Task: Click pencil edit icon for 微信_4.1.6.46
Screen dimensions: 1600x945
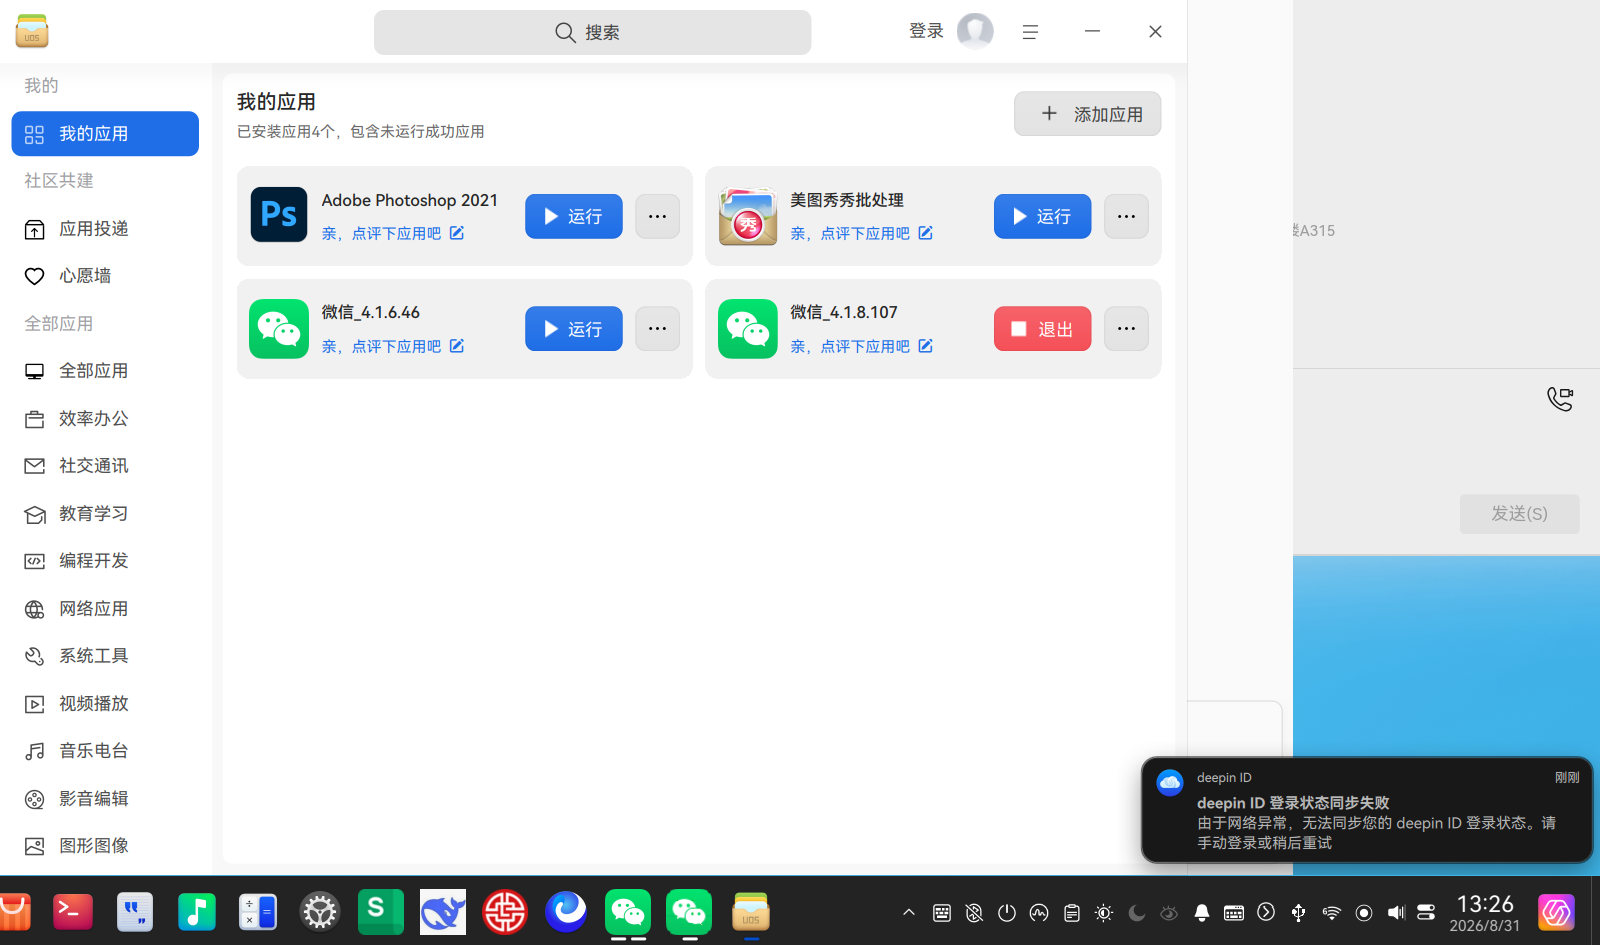Action: (457, 346)
